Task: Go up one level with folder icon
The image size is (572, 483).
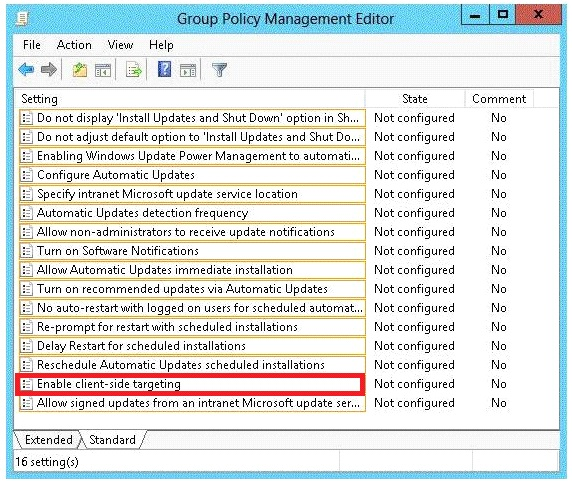Action: pos(80,70)
